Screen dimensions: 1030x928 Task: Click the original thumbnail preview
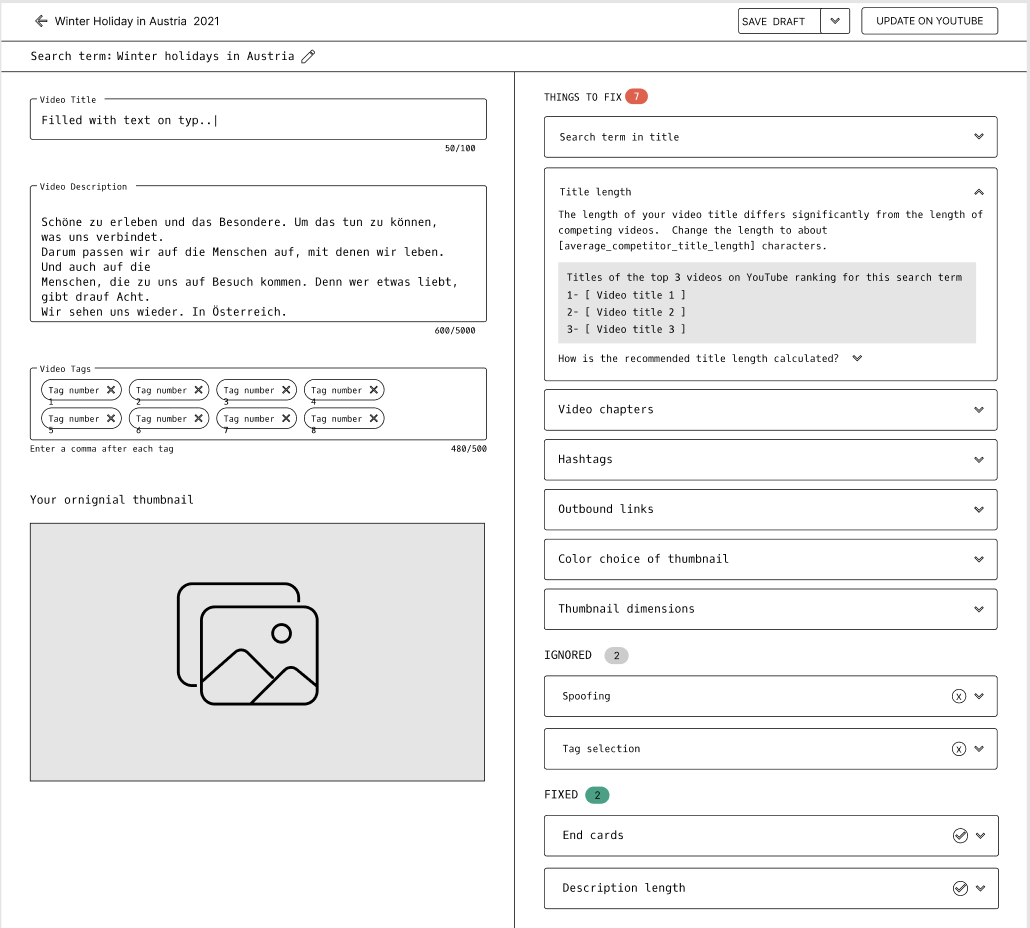coord(257,651)
